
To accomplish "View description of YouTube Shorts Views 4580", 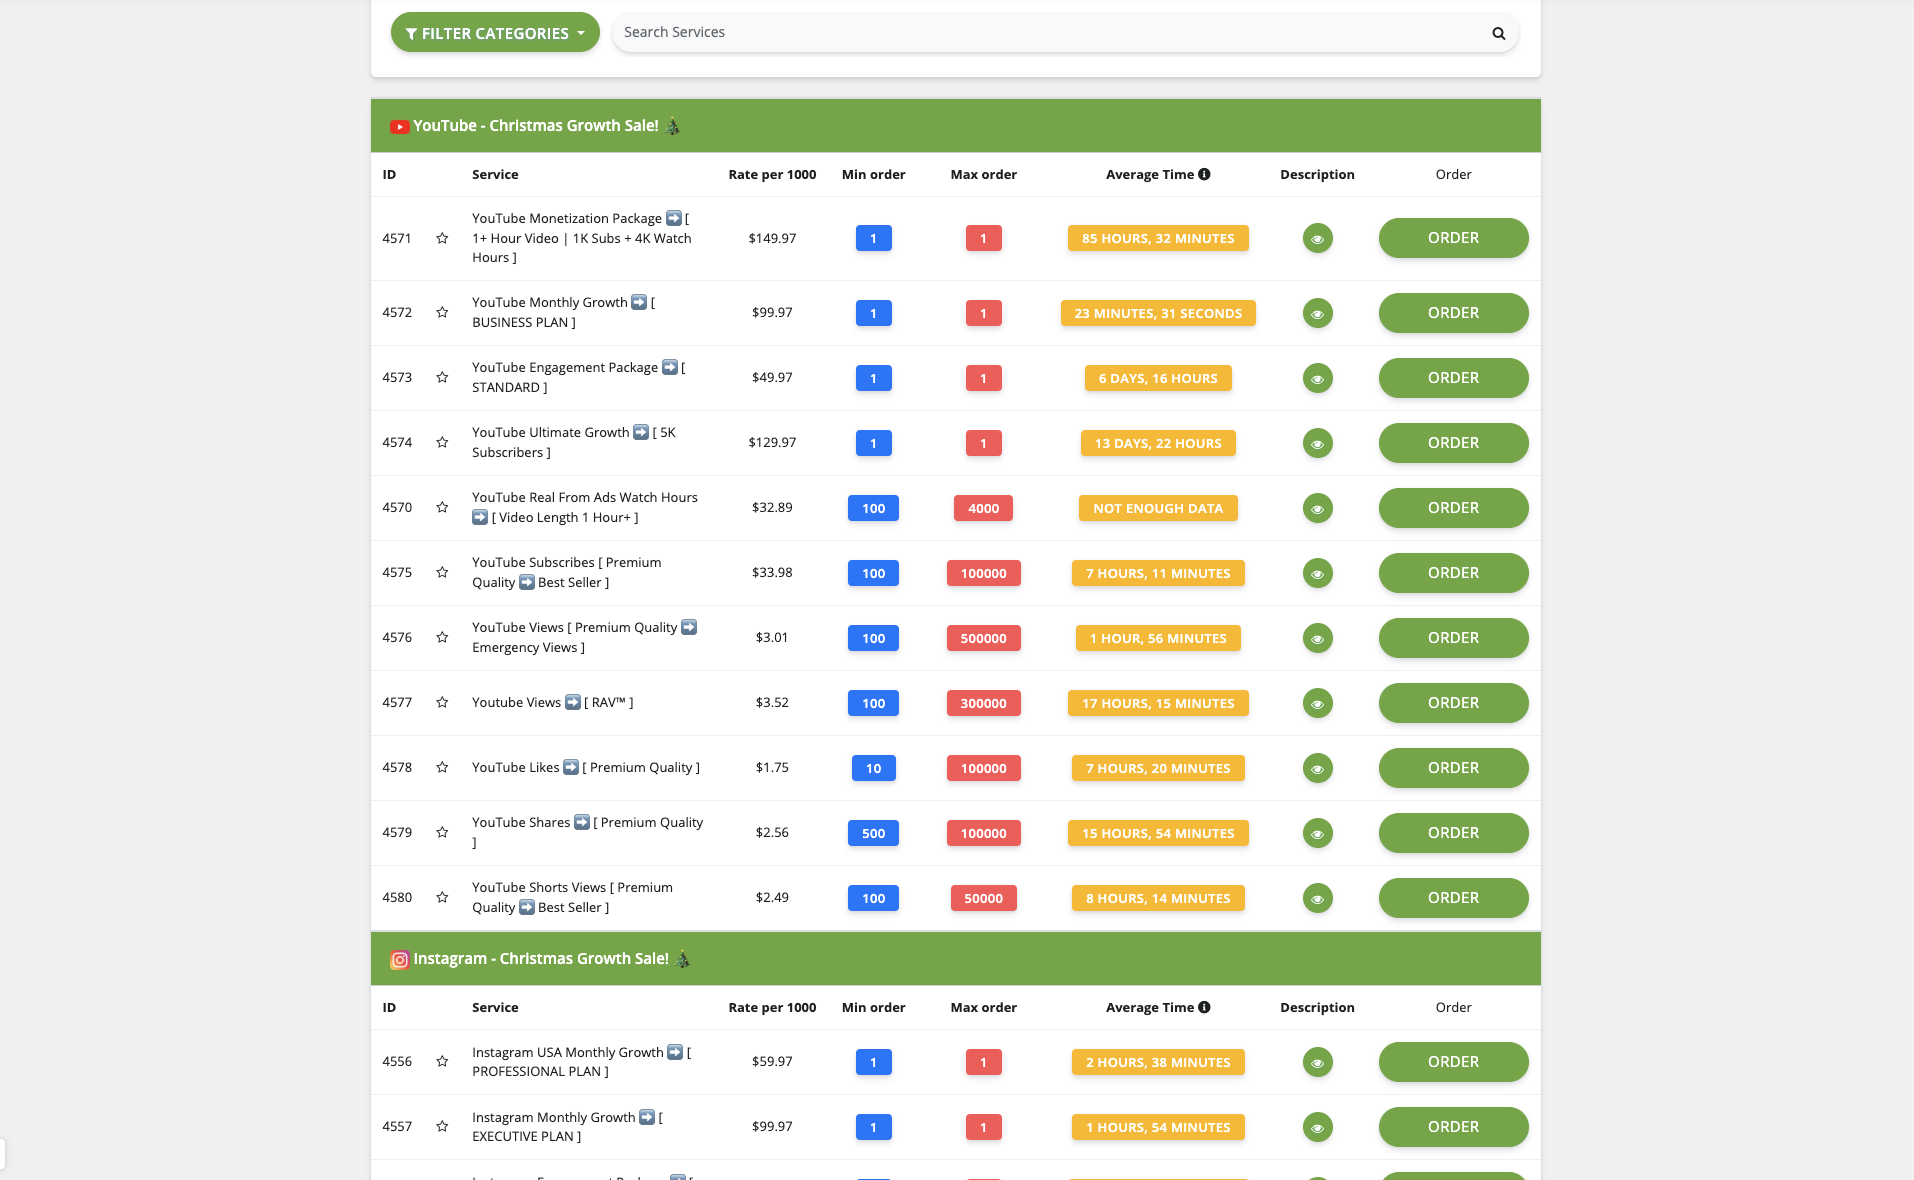I will pos(1317,899).
